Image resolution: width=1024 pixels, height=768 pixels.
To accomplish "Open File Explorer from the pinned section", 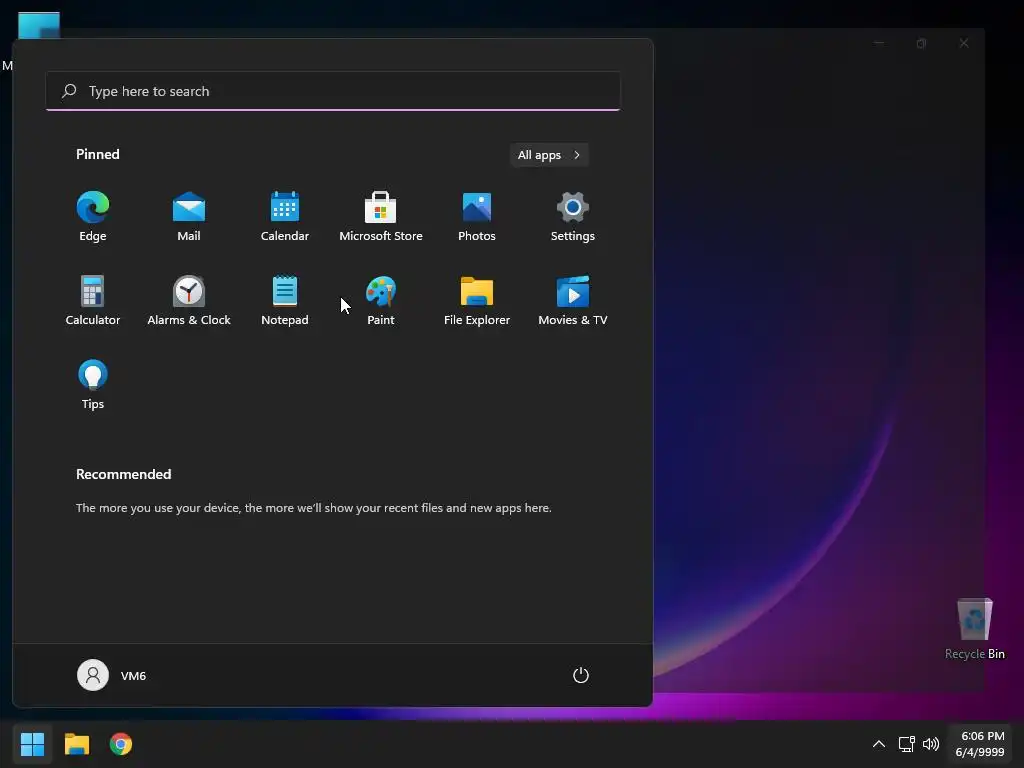I will pos(477,300).
